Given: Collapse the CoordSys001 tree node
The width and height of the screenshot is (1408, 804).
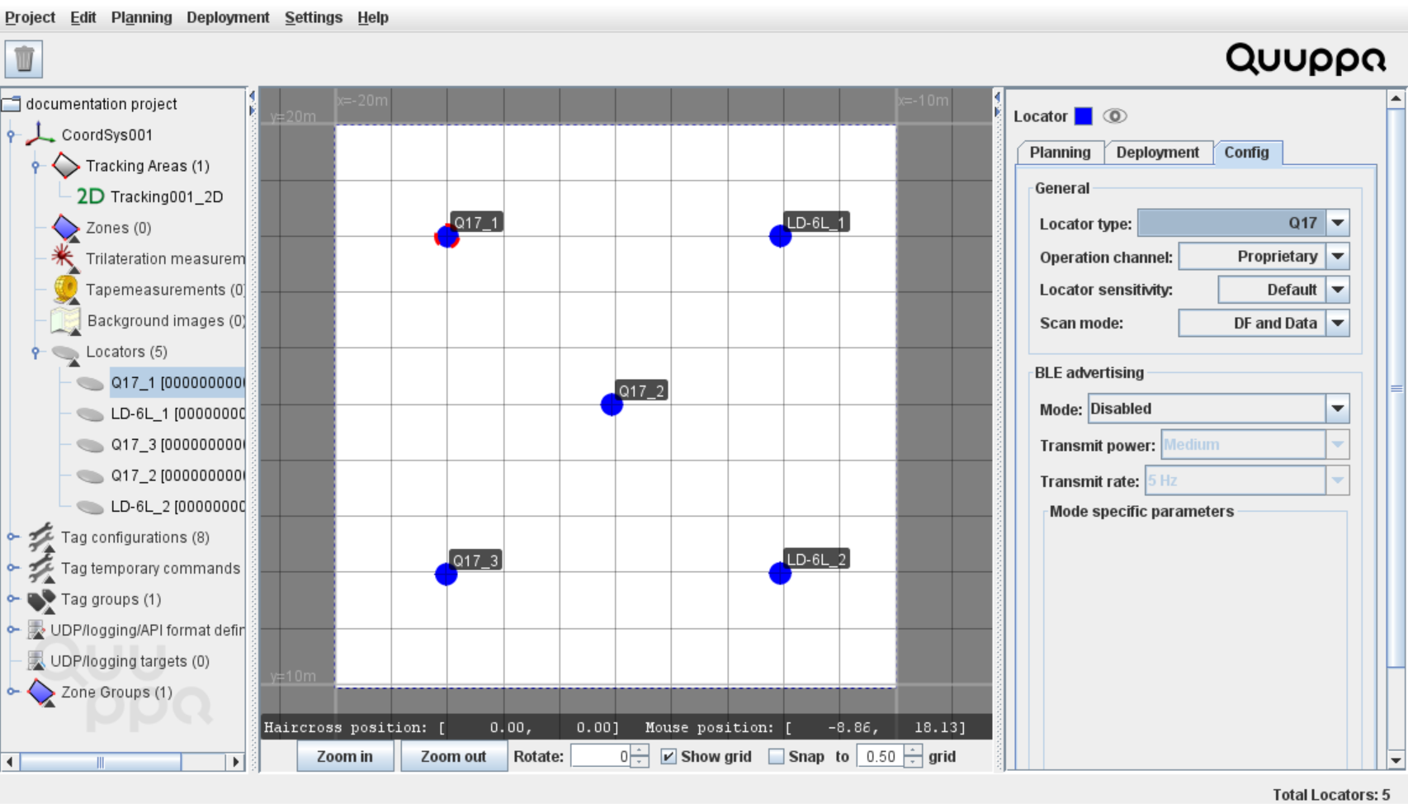Looking at the screenshot, I should (12, 135).
